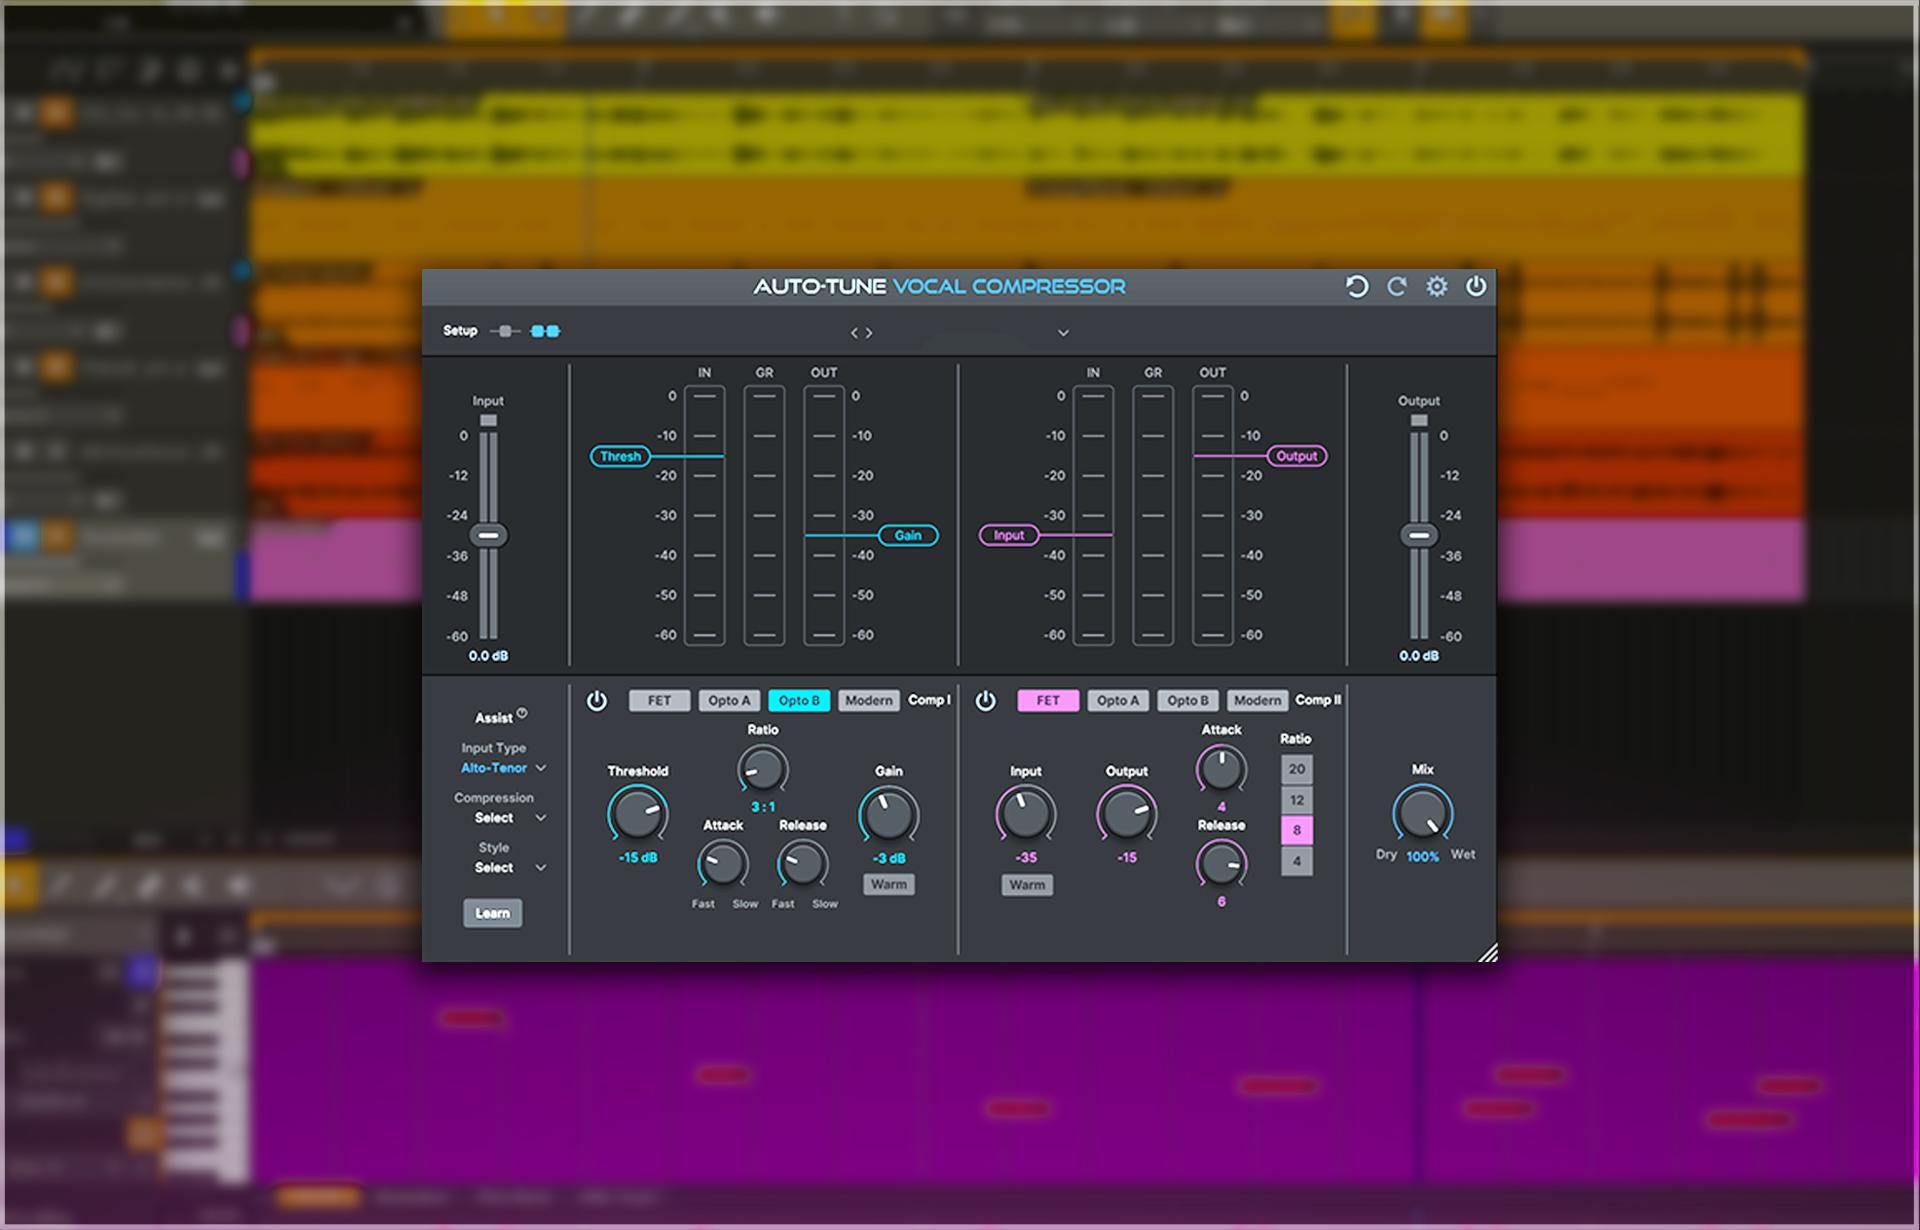Select Opto B mode for Comp I

tap(799, 701)
